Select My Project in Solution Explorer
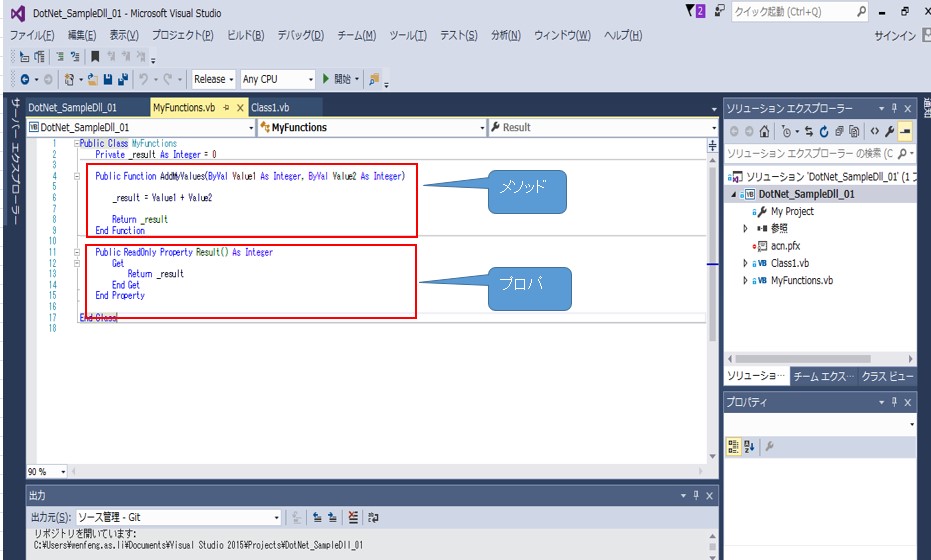 tap(791, 211)
